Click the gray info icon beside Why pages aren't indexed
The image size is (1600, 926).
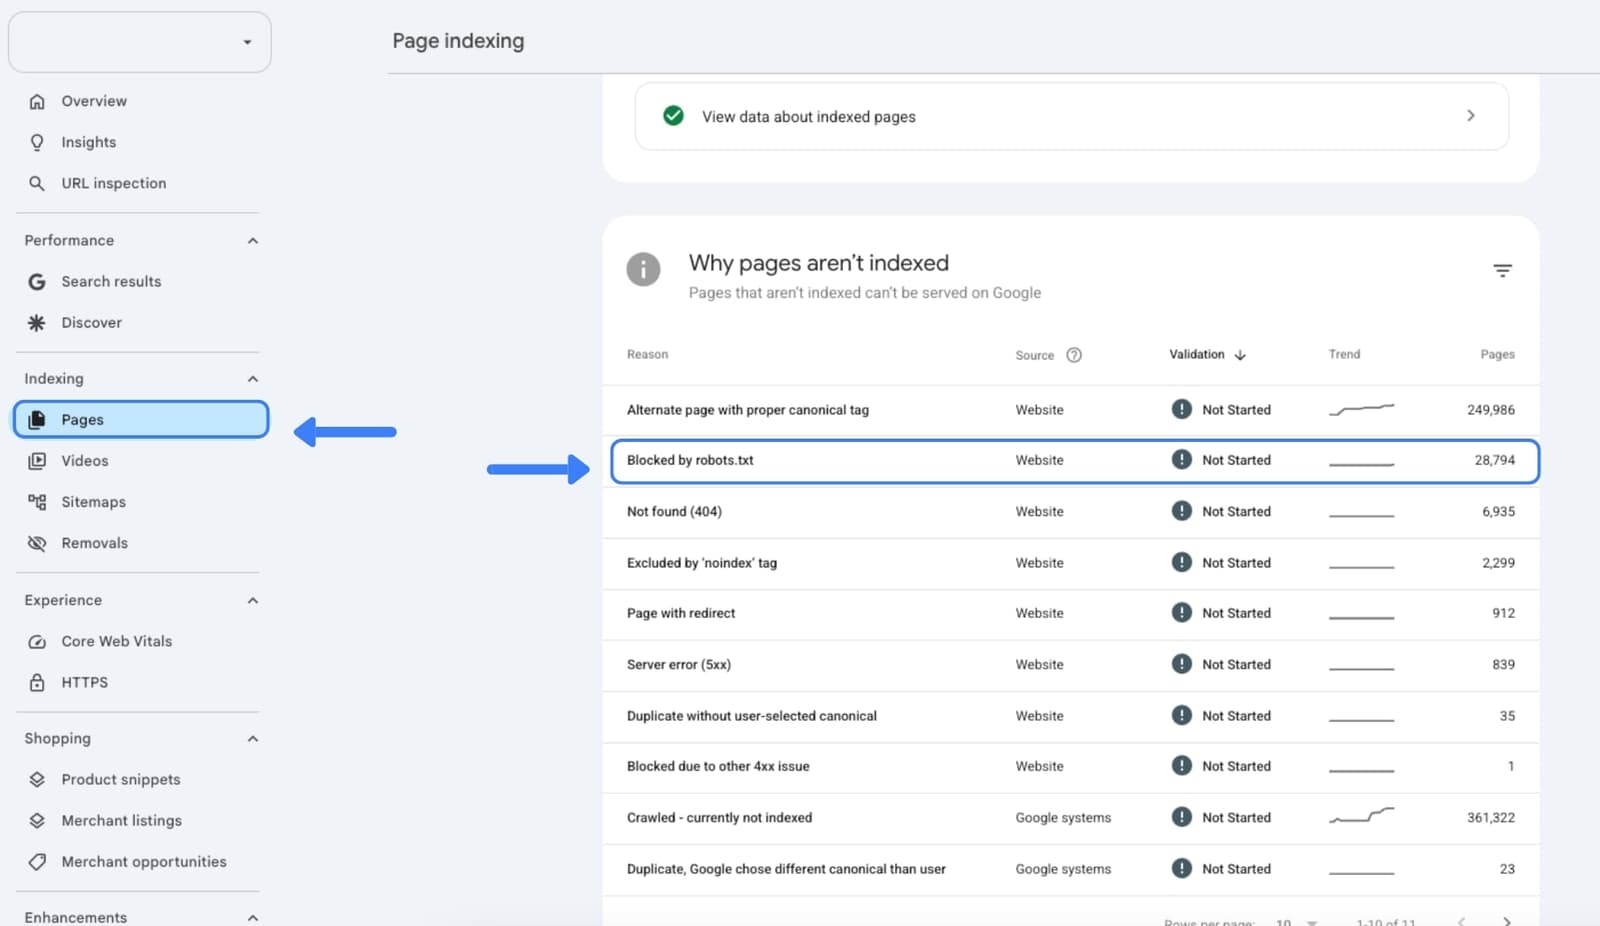643,269
